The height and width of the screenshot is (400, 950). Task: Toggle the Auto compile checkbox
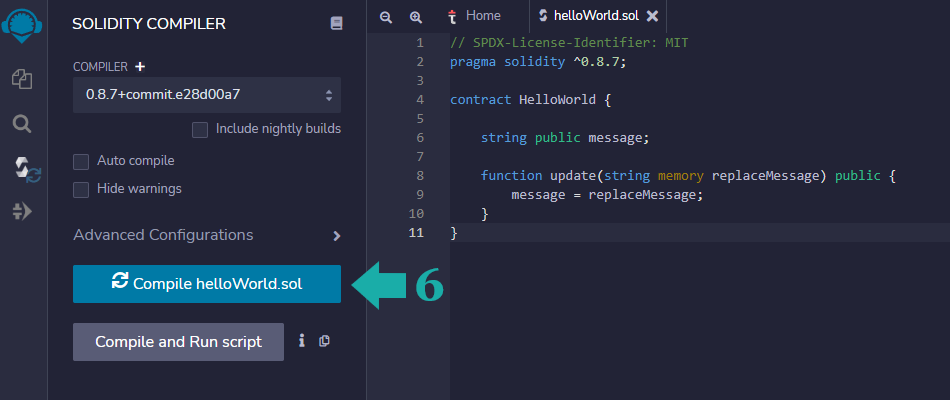[x=82, y=161]
